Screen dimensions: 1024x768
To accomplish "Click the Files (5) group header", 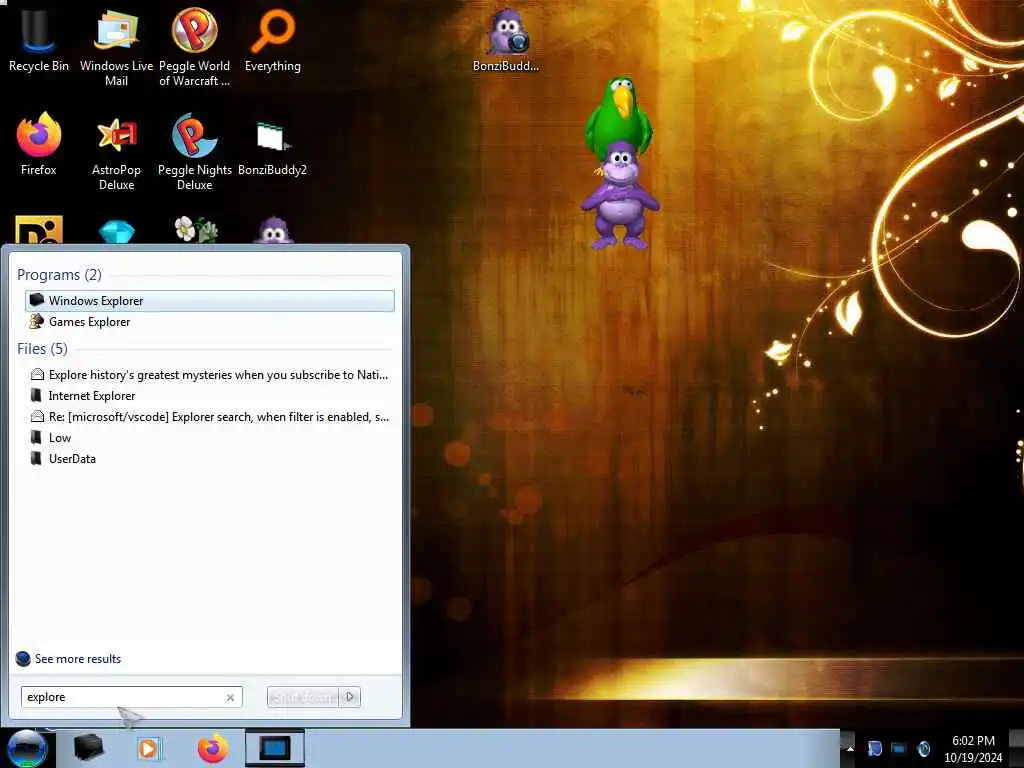I will (42, 349).
